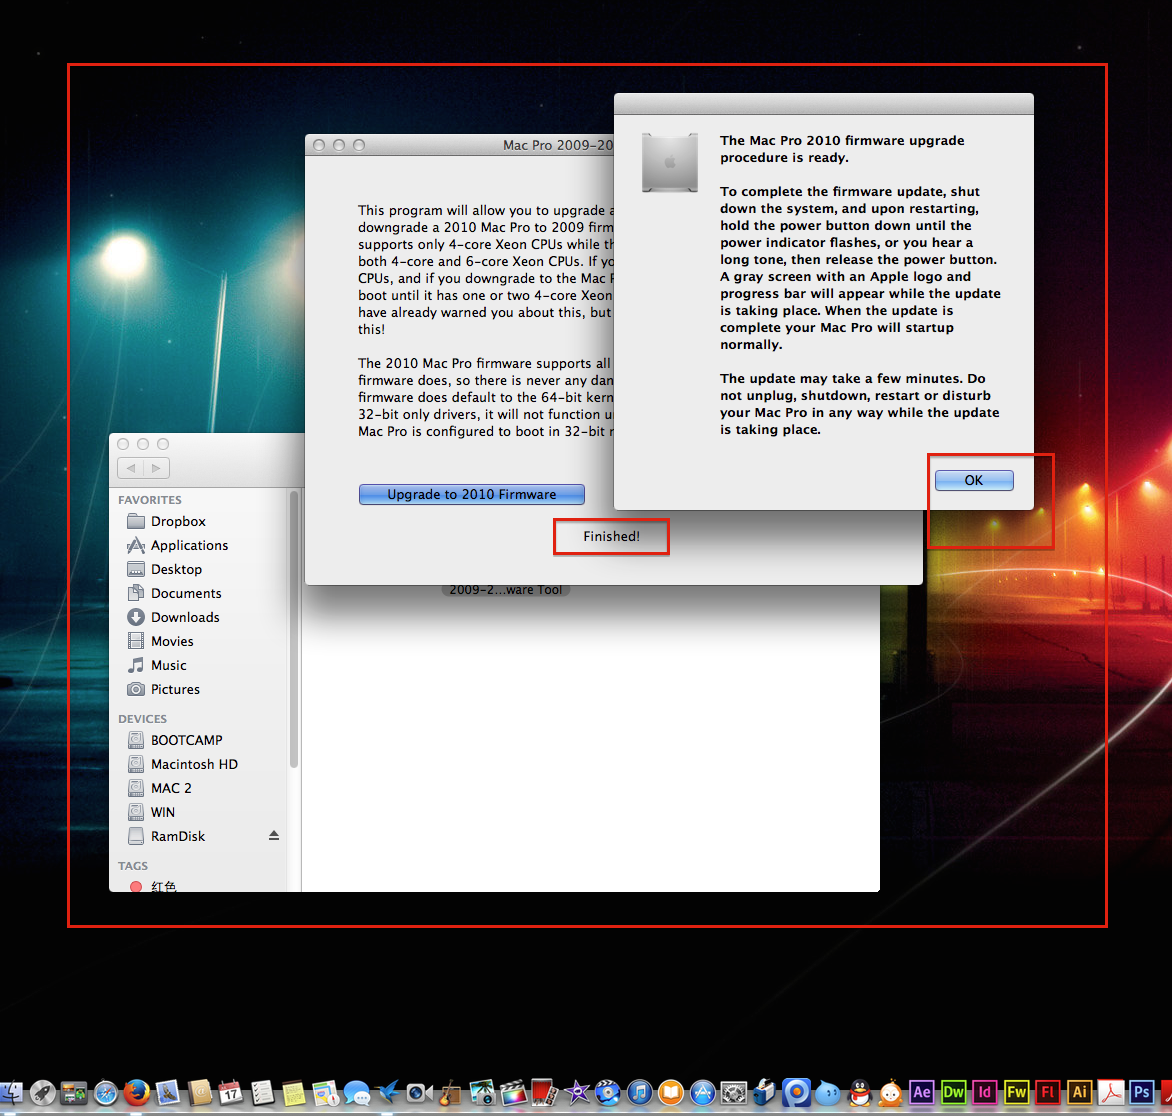The width and height of the screenshot is (1172, 1116).
Task: Select Movies in Finder sidebar
Action: pyautogui.click(x=161, y=641)
